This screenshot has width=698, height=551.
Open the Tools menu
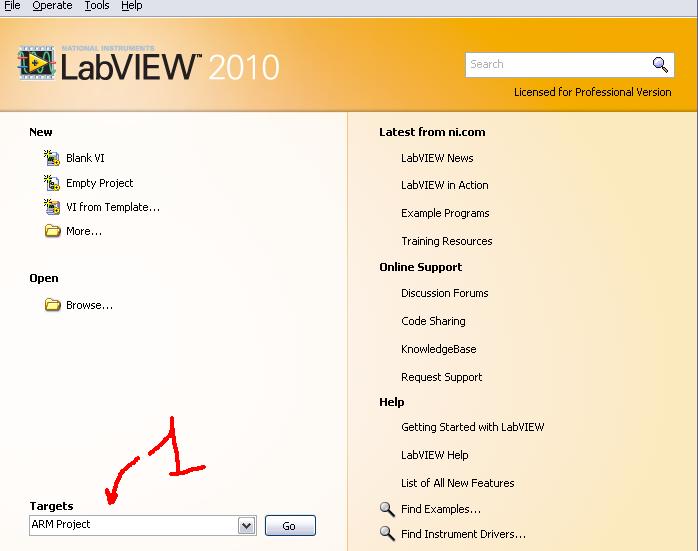coord(97,6)
